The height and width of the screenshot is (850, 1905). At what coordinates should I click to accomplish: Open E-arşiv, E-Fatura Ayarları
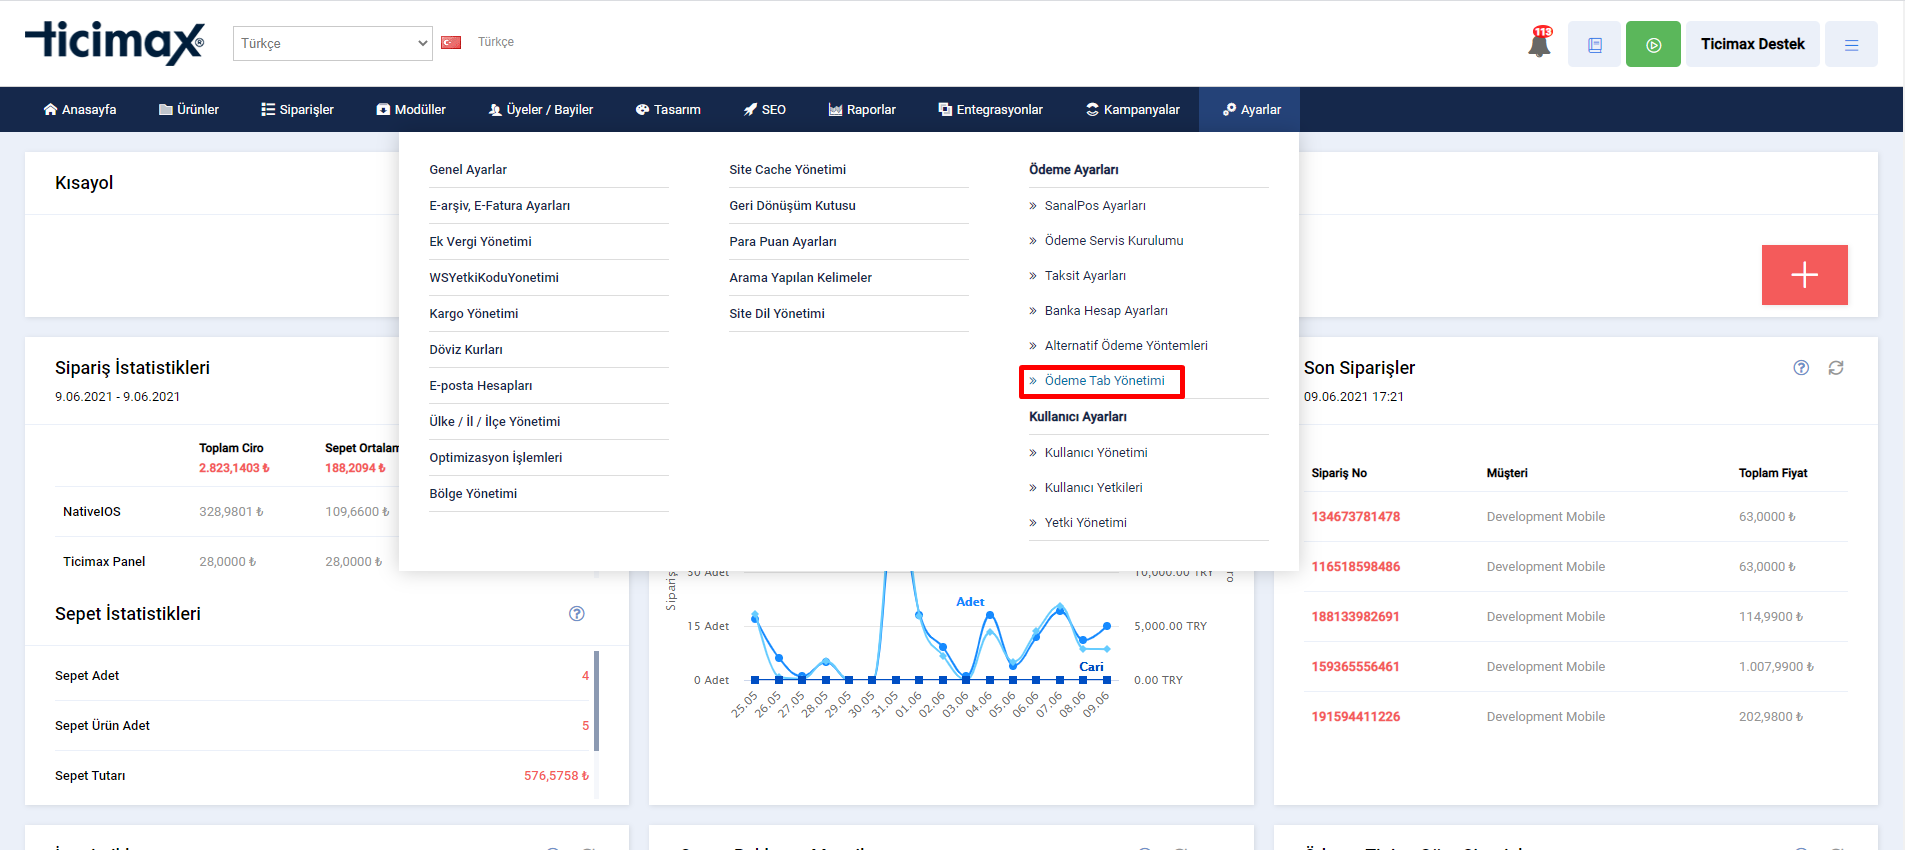point(500,206)
